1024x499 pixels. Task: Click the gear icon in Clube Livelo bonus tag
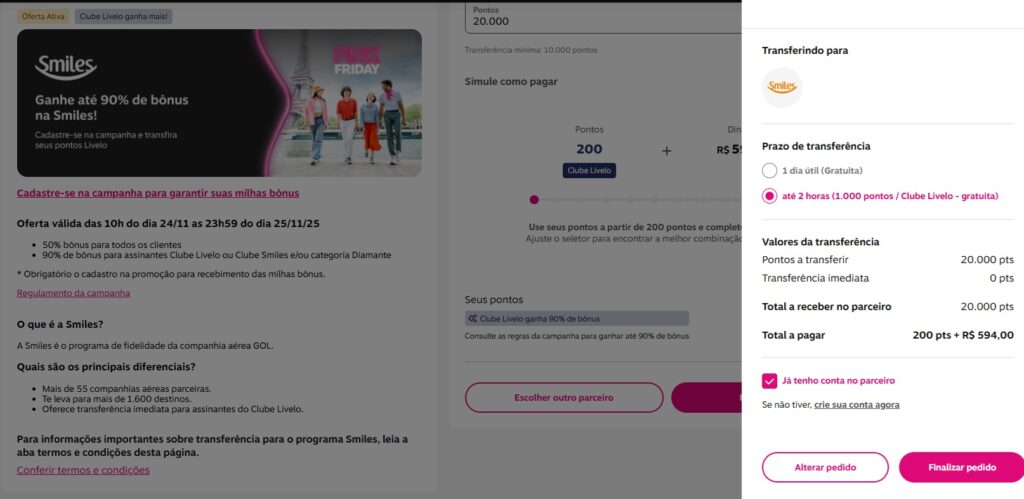pos(472,319)
